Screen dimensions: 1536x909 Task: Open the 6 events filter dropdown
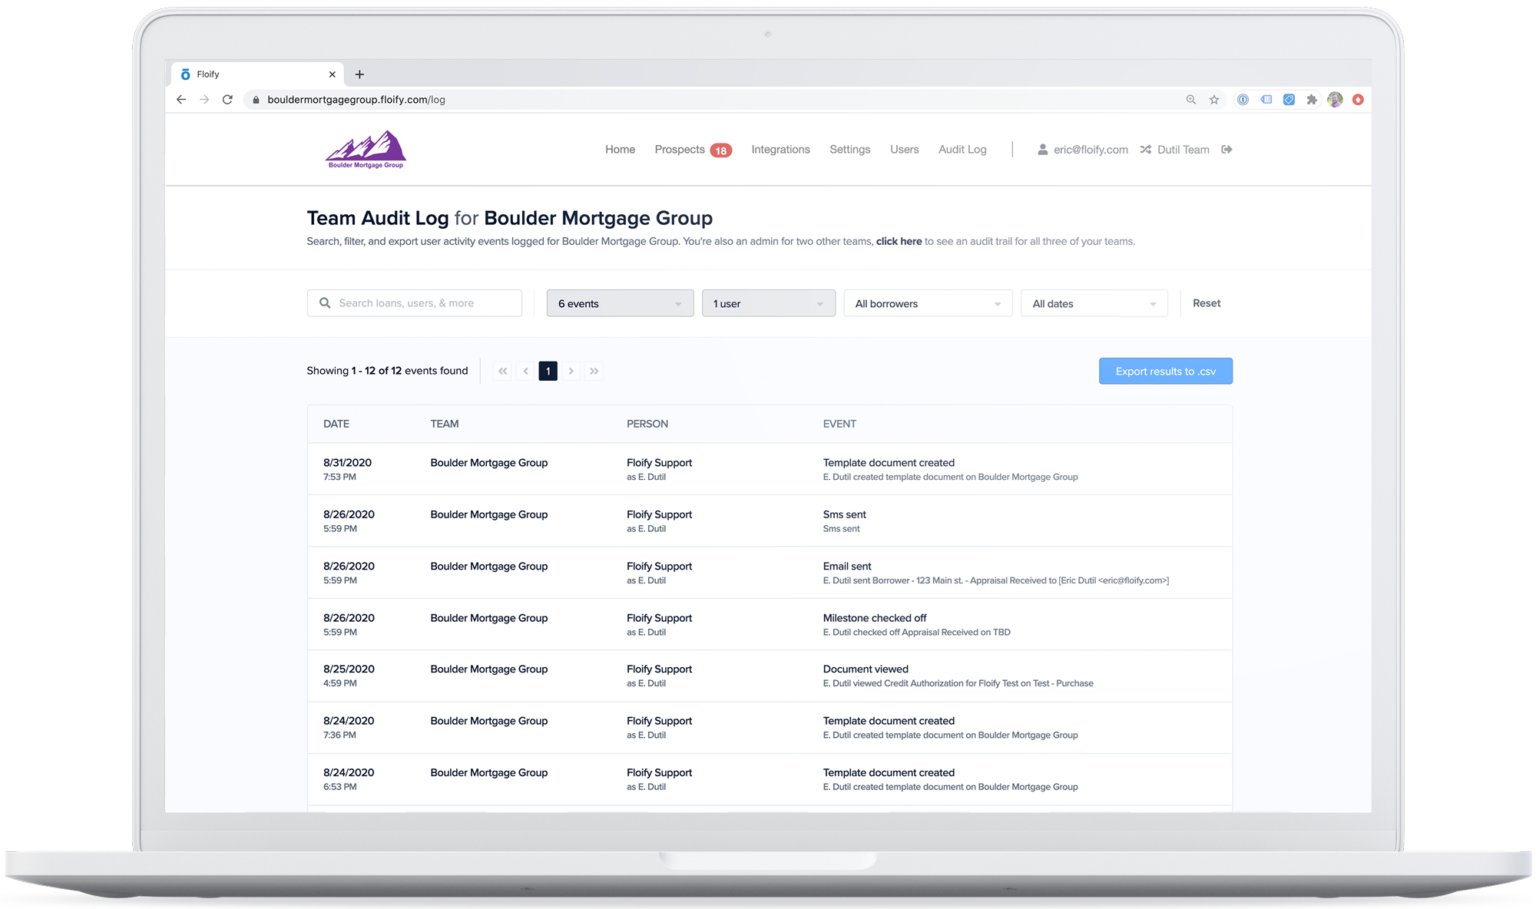[619, 302]
